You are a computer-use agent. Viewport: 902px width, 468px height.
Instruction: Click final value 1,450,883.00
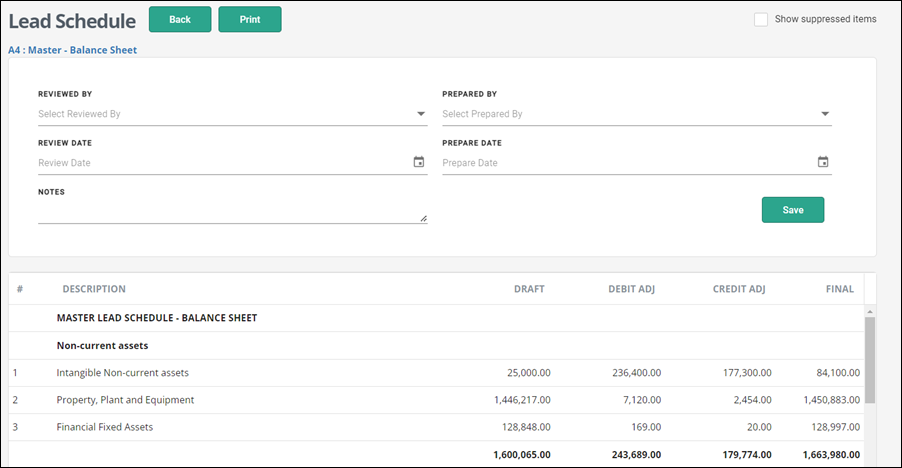tap(832, 400)
